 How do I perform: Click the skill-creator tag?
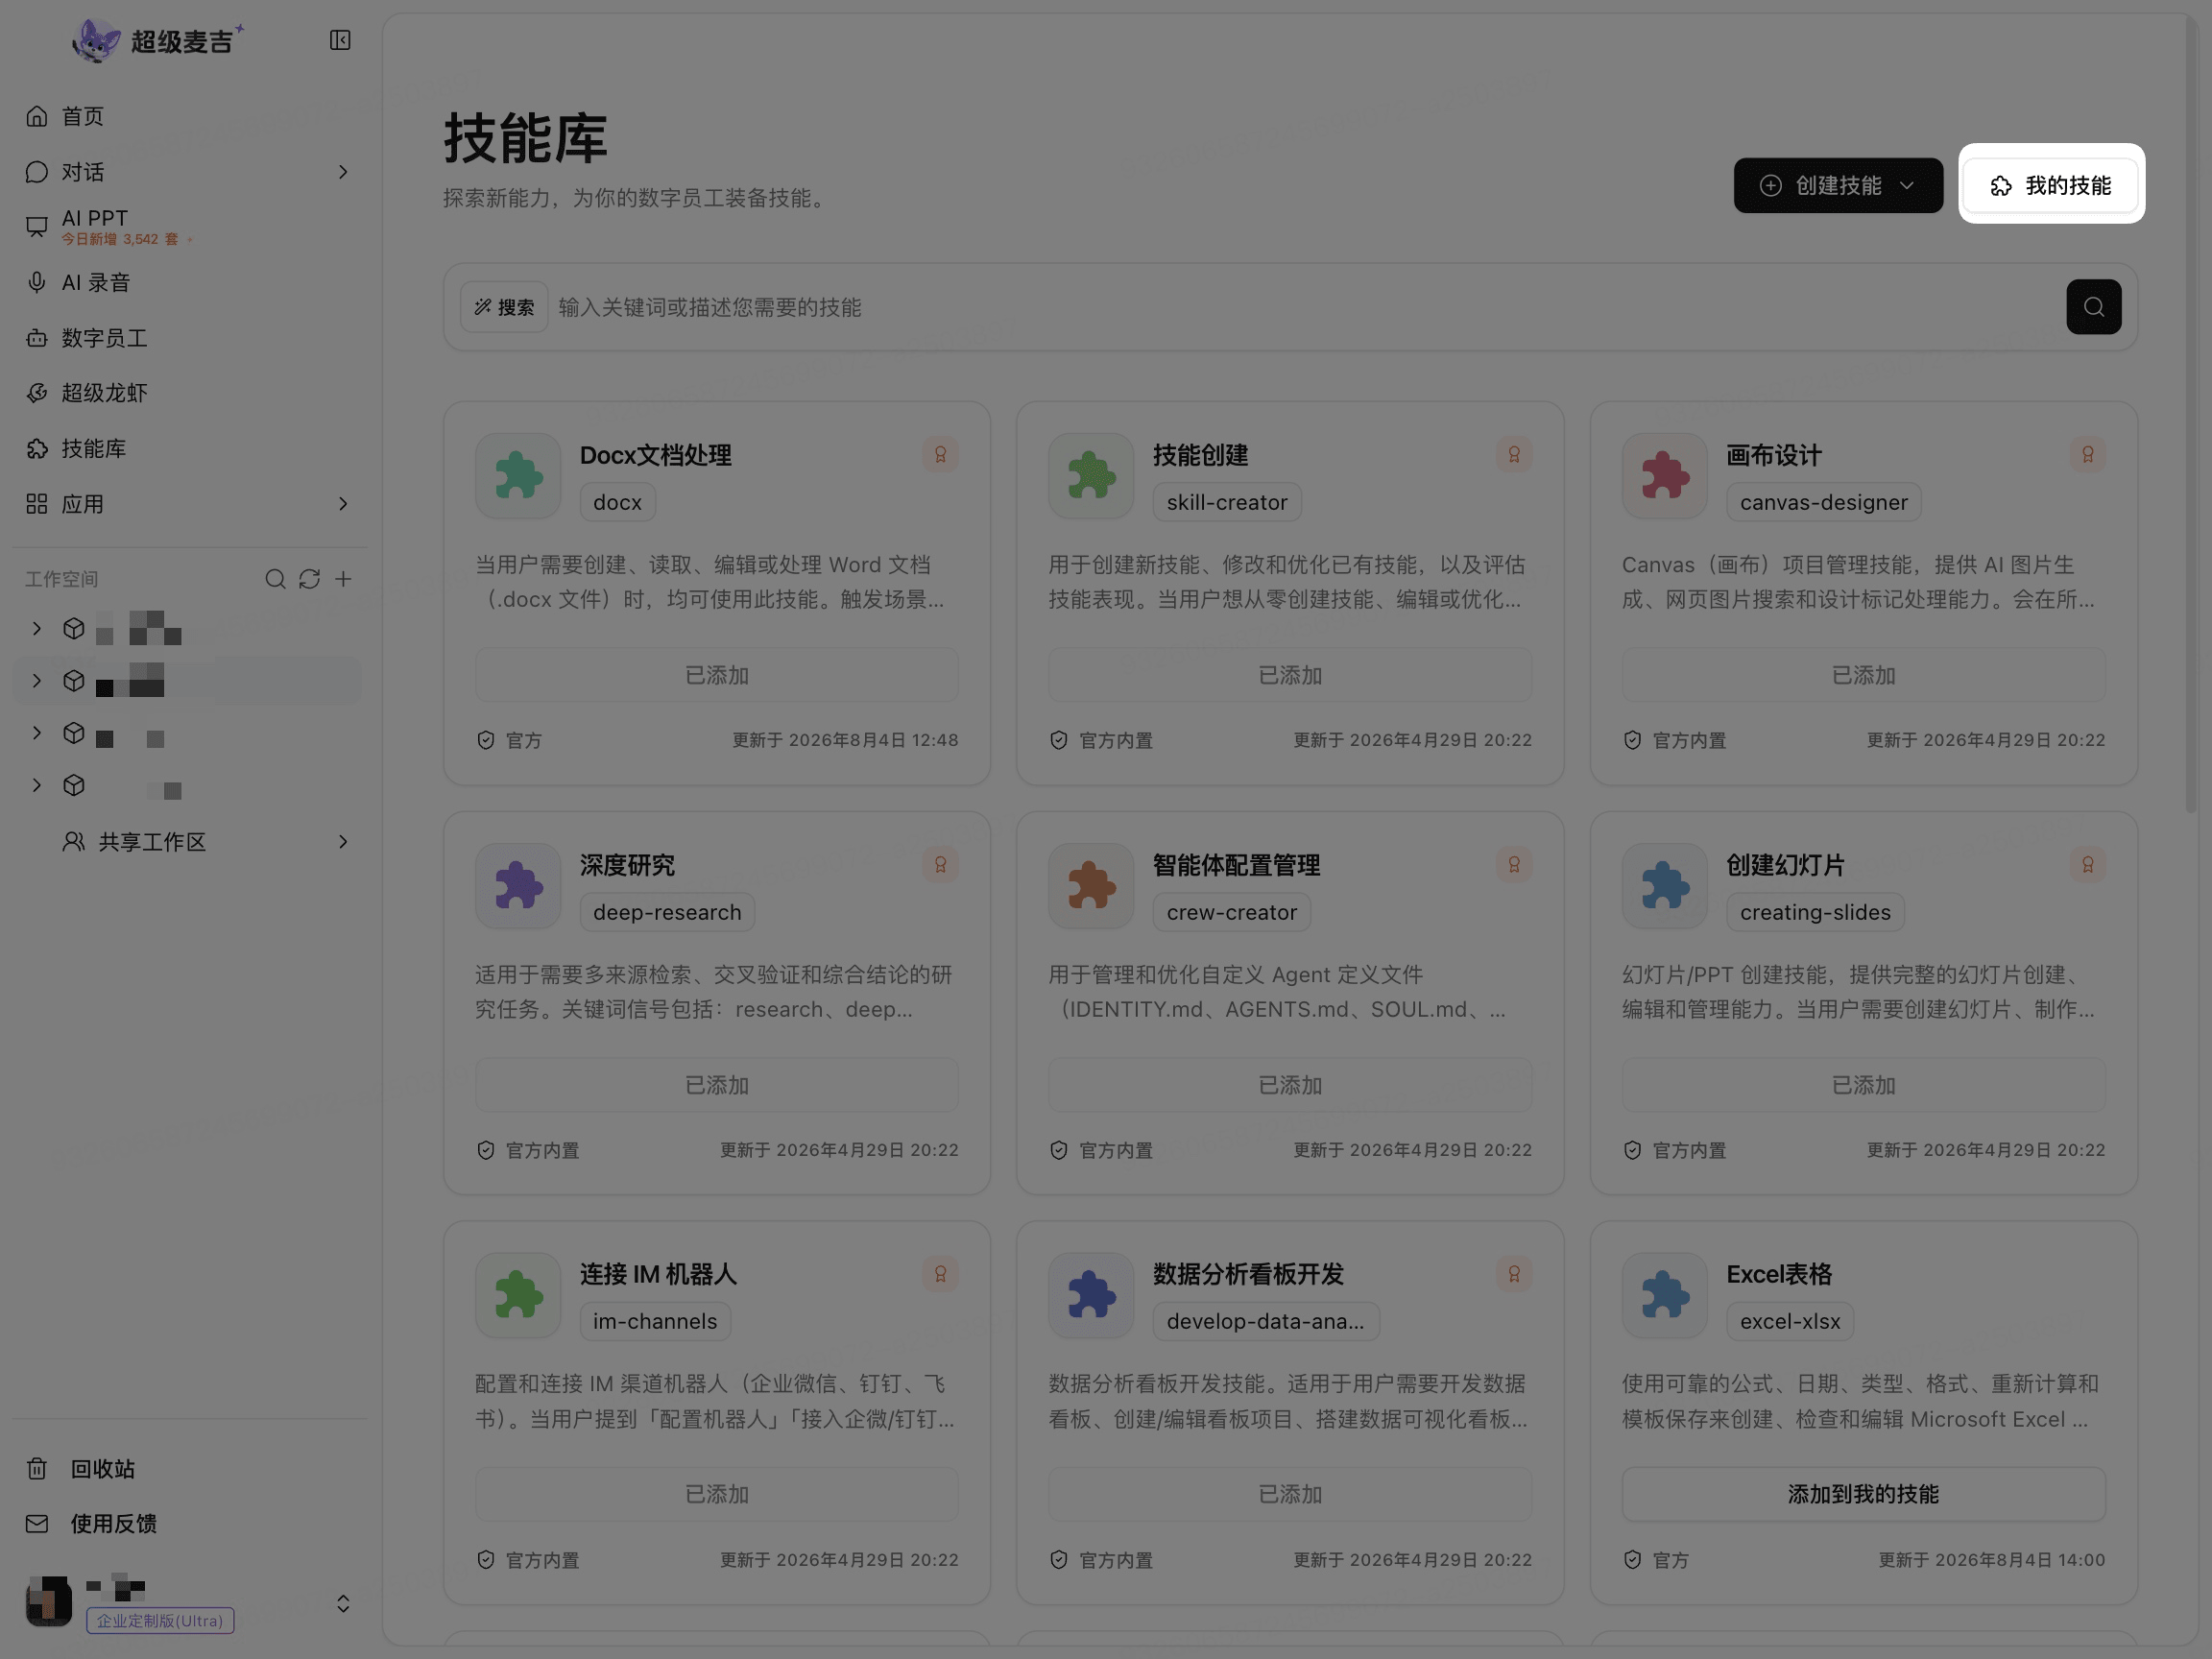(1227, 502)
